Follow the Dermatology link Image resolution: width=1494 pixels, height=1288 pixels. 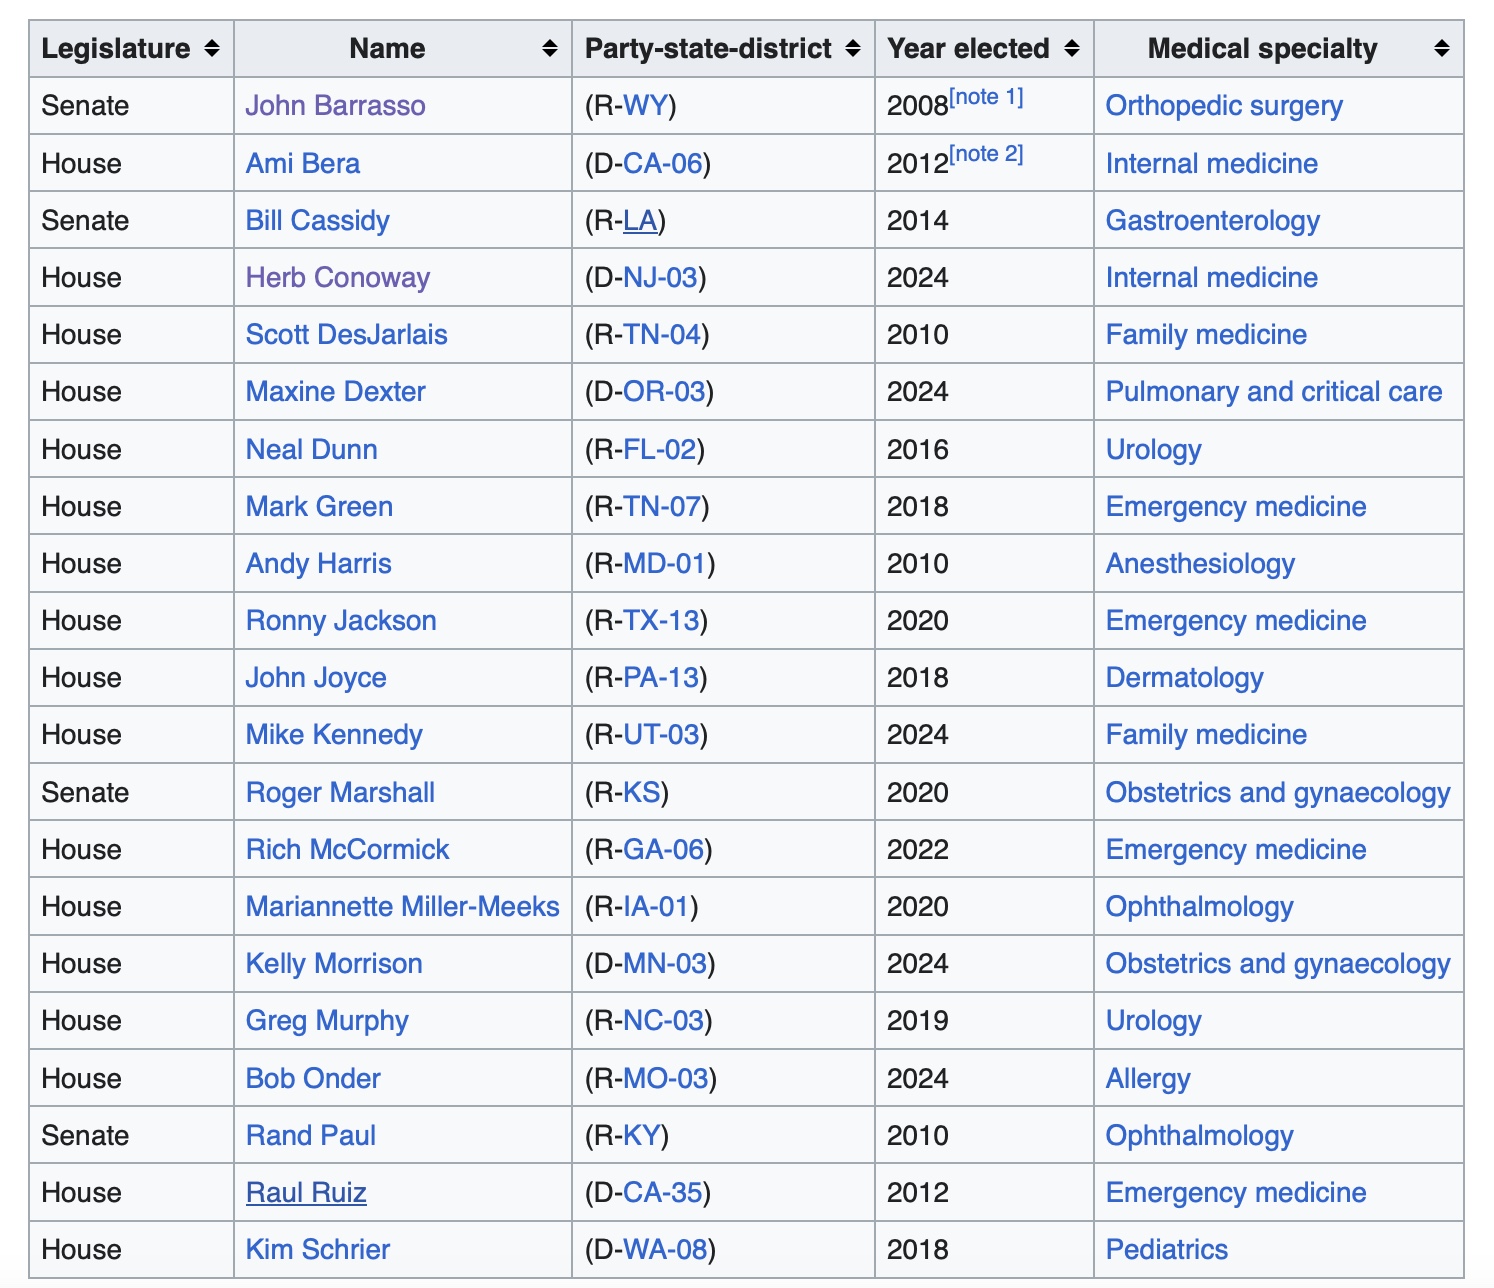click(x=1184, y=678)
